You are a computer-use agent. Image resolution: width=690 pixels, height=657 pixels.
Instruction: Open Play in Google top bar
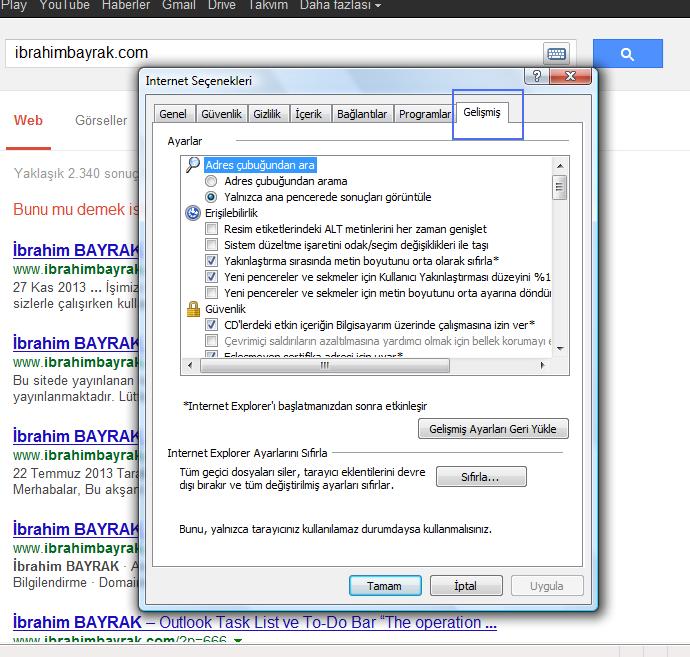coord(14,5)
